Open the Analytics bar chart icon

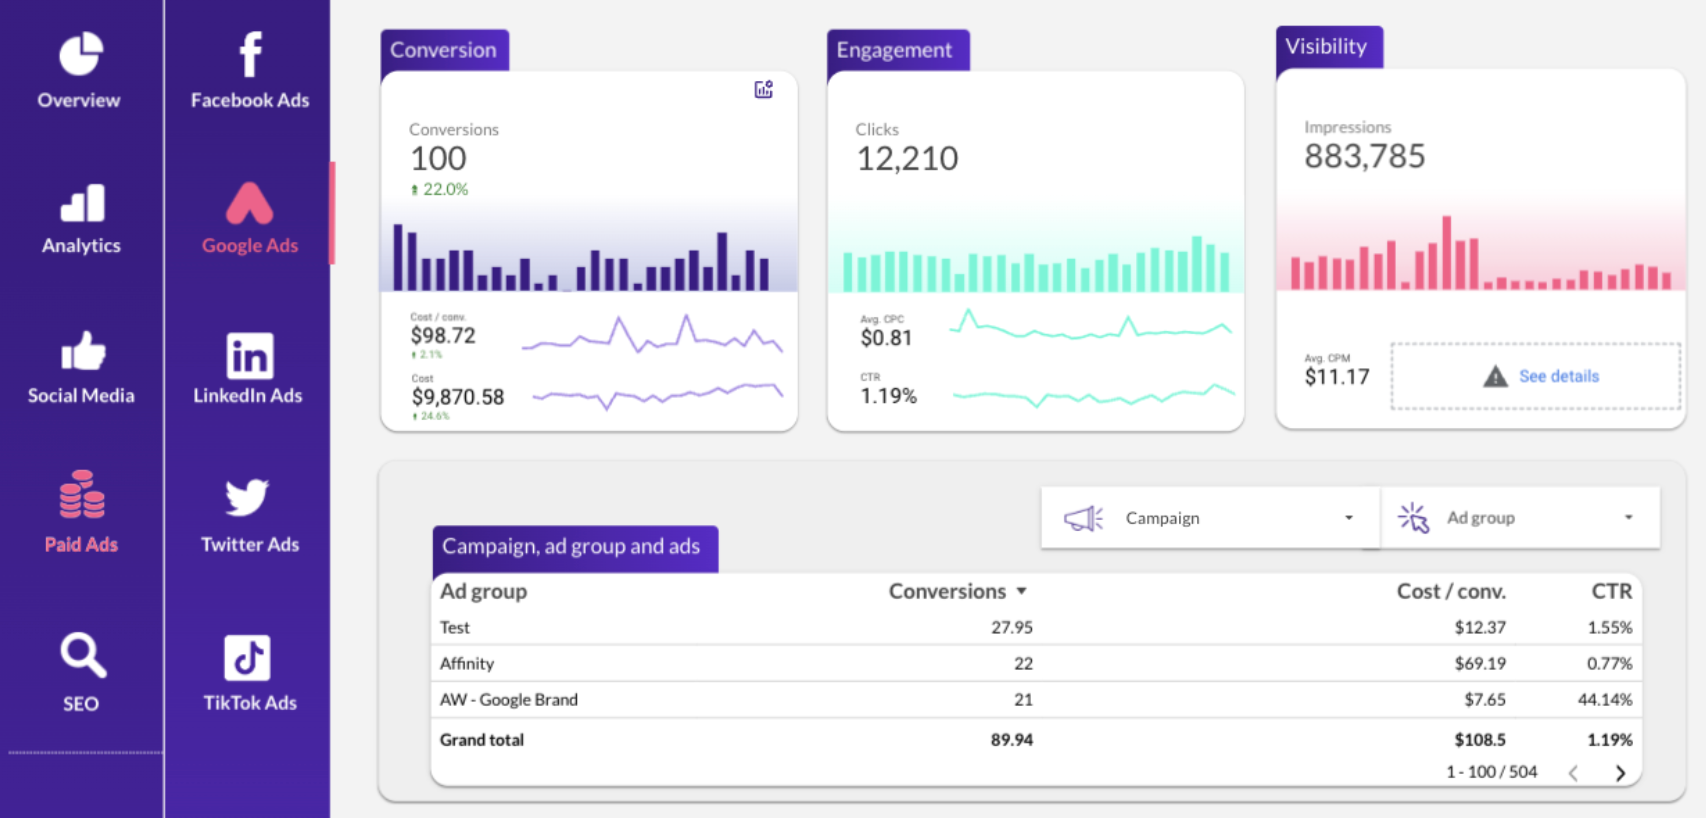tap(82, 203)
